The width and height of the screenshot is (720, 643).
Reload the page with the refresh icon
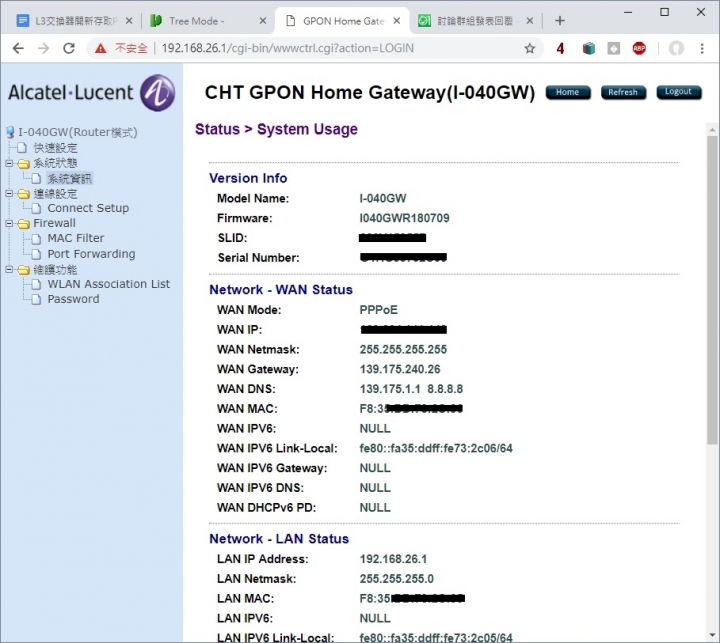point(69,48)
